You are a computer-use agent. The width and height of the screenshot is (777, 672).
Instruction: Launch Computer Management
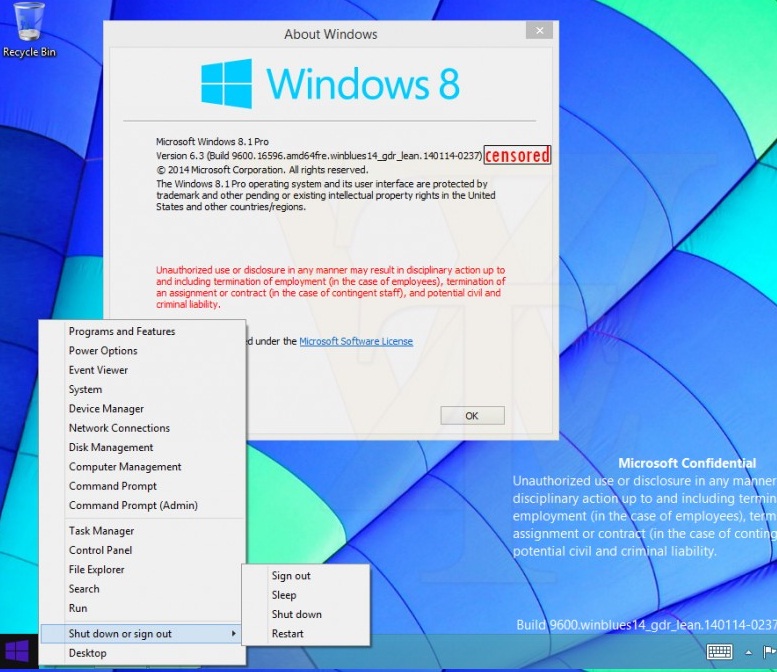coord(143,467)
